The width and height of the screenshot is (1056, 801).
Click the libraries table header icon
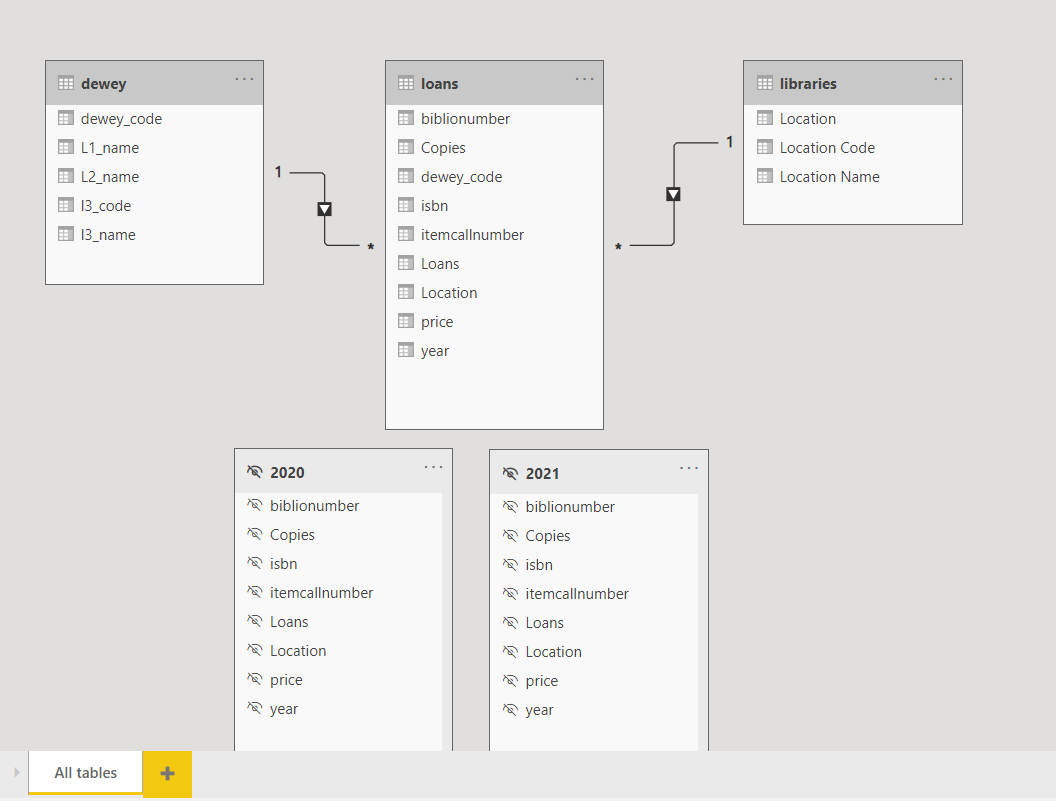coord(765,84)
